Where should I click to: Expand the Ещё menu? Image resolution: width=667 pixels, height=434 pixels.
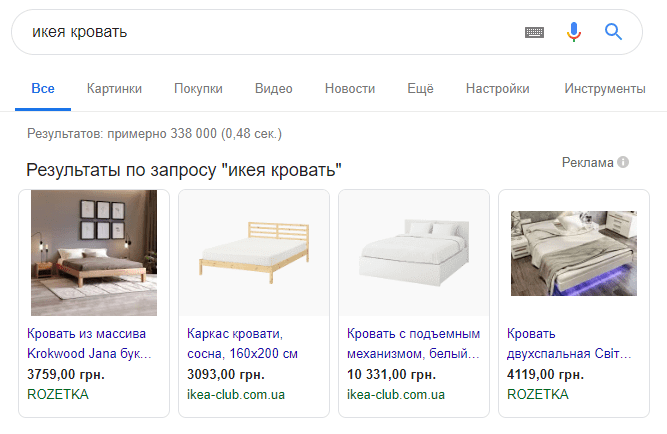point(420,89)
